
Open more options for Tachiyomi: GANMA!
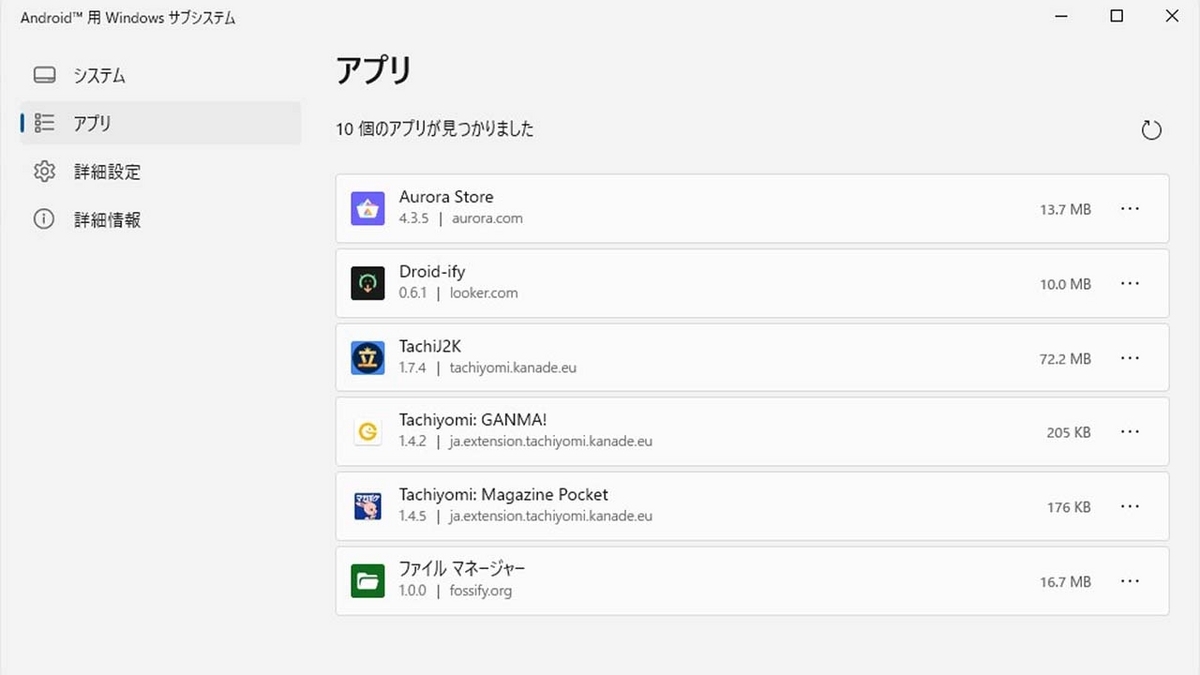[1130, 433]
